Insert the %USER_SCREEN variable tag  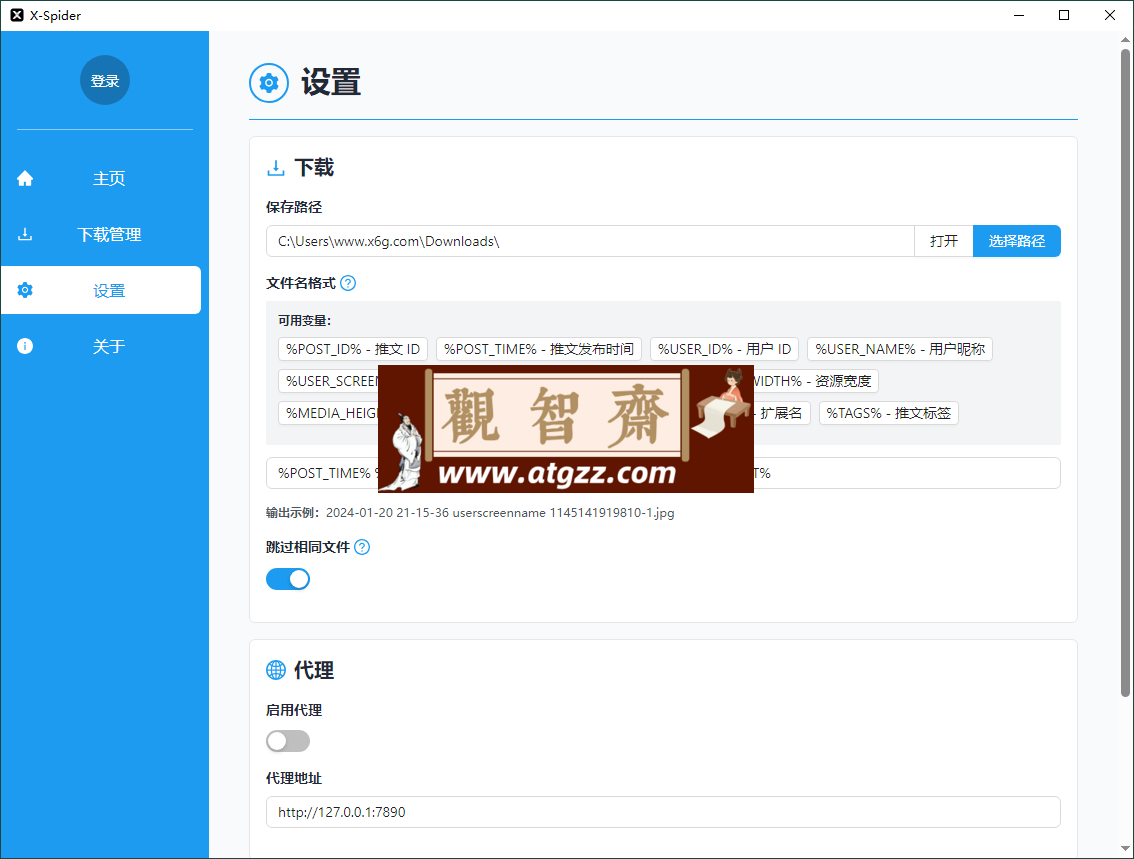[x=328, y=381]
